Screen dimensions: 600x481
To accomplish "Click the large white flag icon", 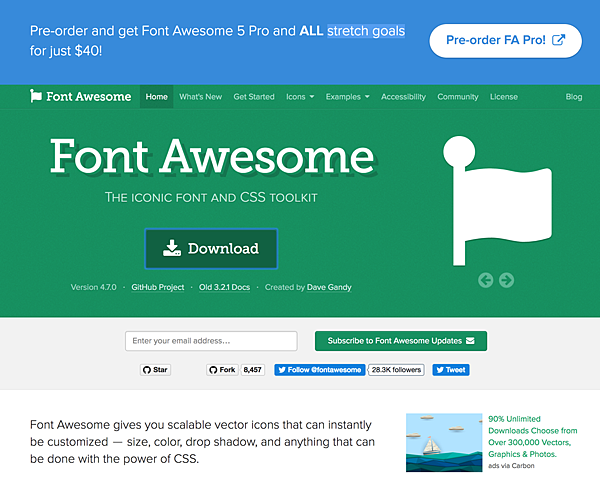I will click(x=497, y=201).
